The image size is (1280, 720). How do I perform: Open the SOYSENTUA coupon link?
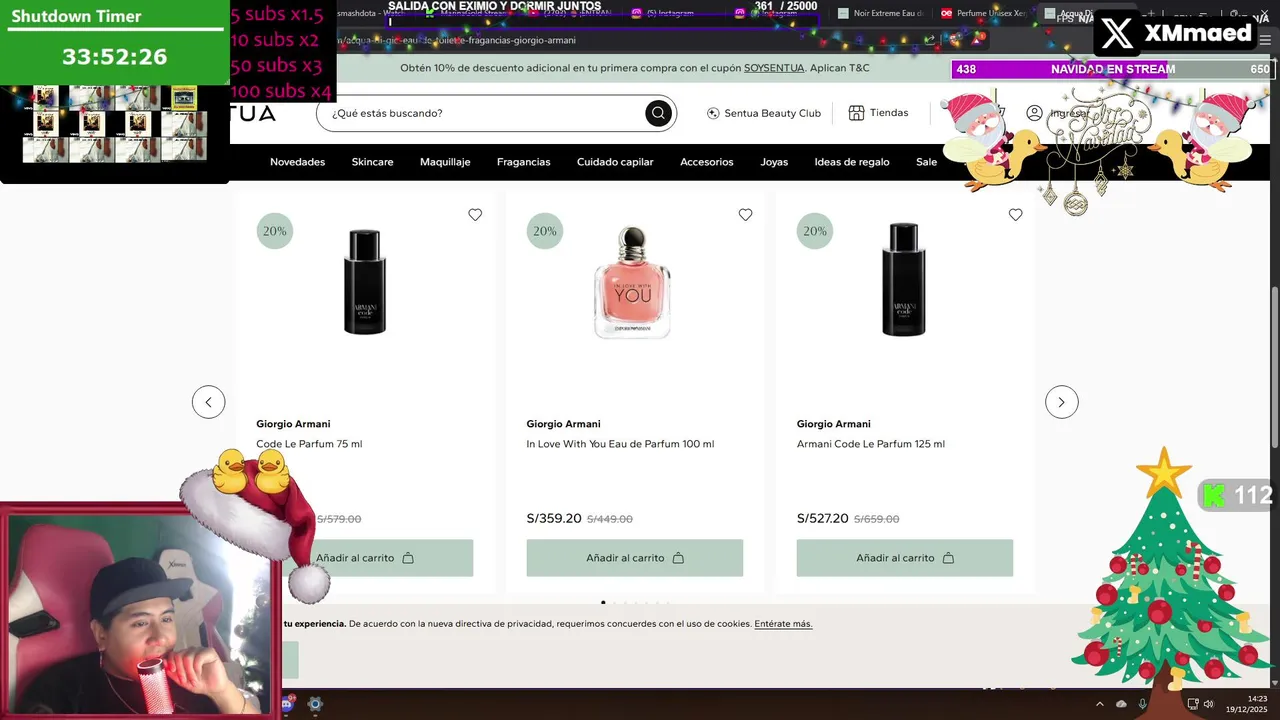(x=774, y=68)
